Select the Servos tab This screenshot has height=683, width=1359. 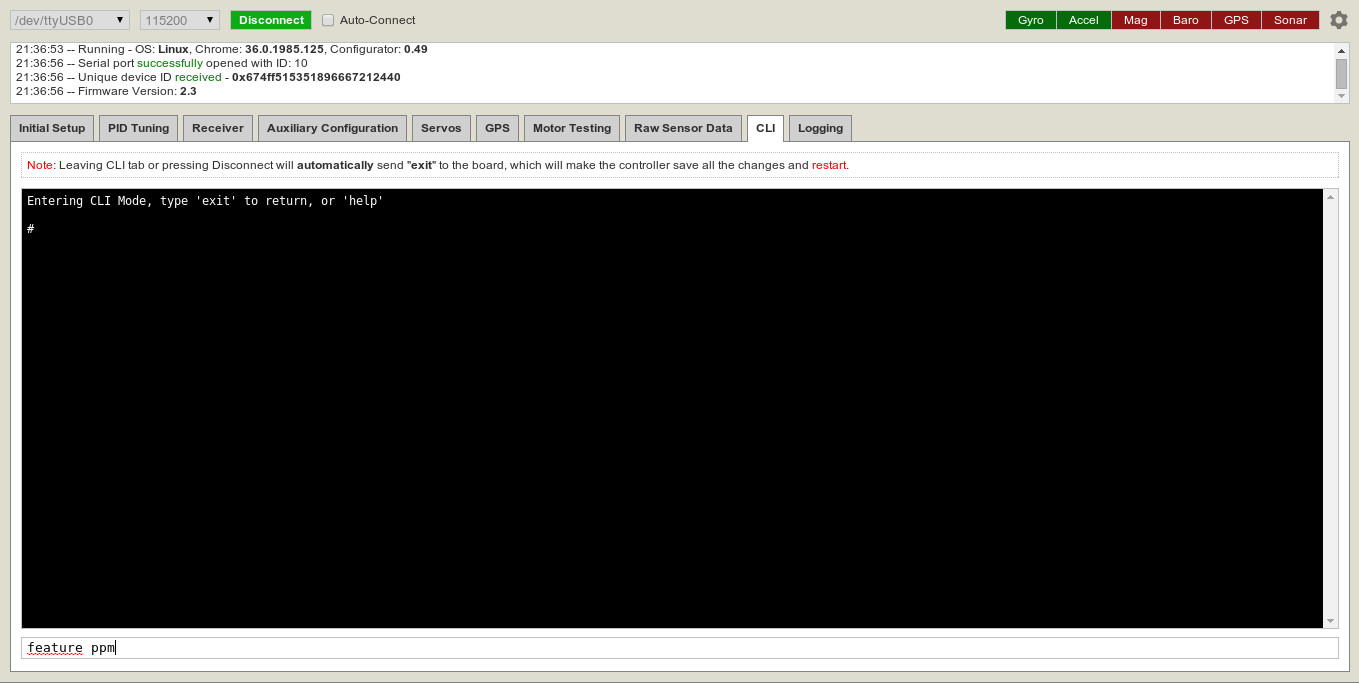[441, 128]
